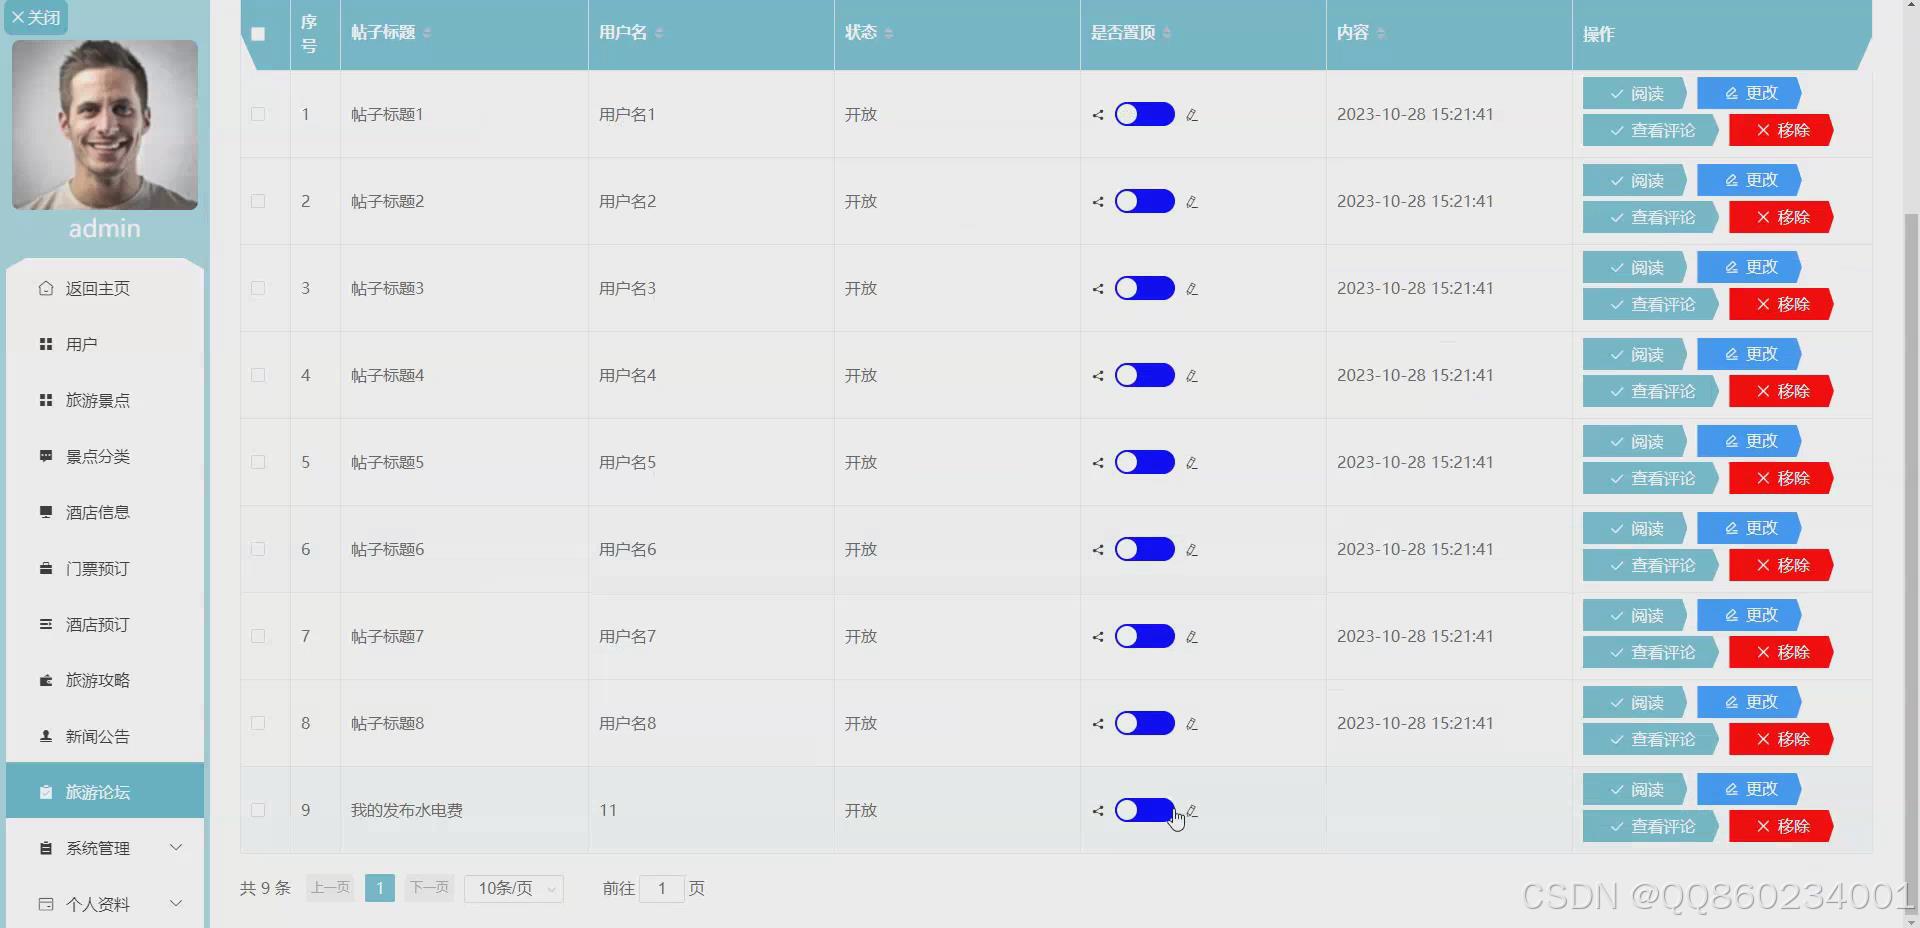Click the 上一页 pagination button
1920x928 pixels.
[x=330, y=888]
